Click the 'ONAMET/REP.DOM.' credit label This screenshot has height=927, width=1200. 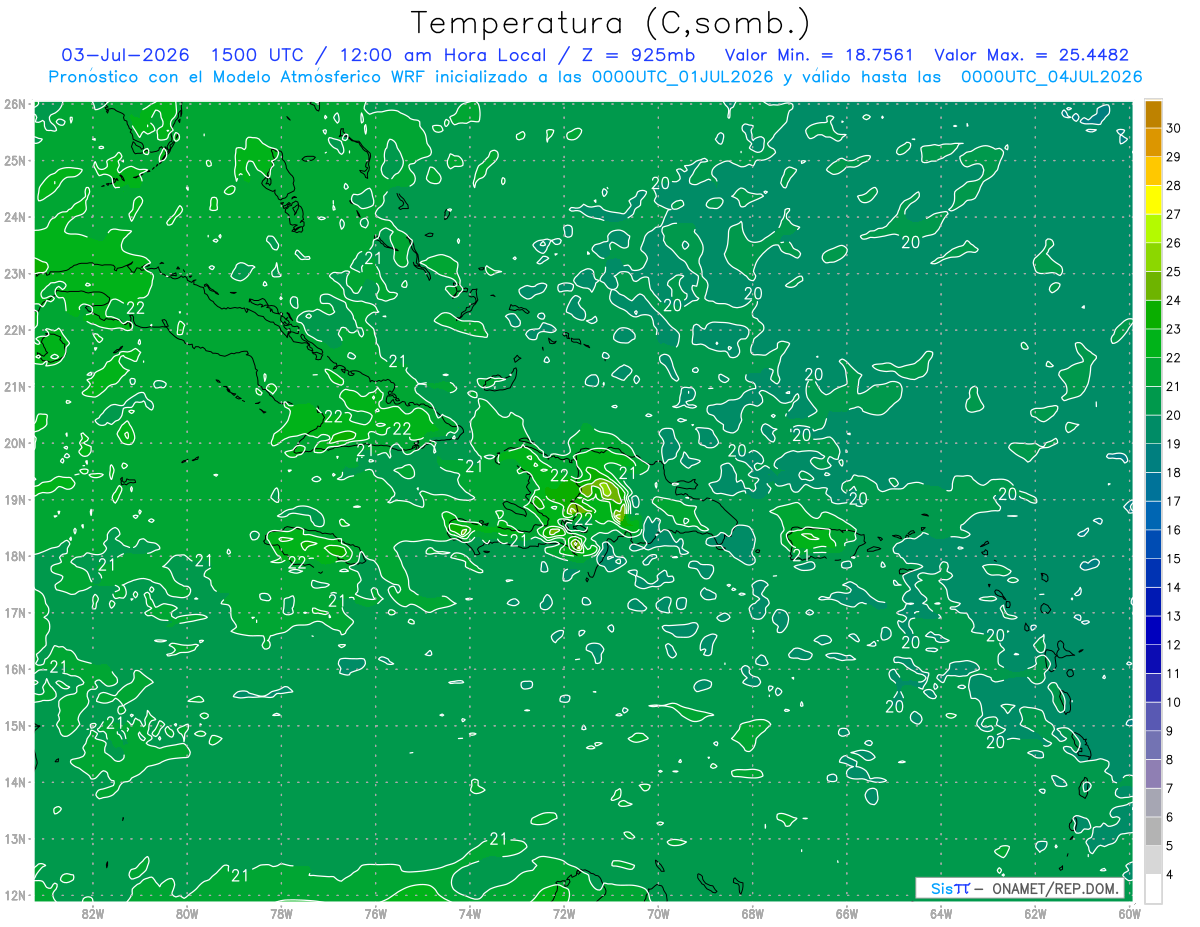1054,889
